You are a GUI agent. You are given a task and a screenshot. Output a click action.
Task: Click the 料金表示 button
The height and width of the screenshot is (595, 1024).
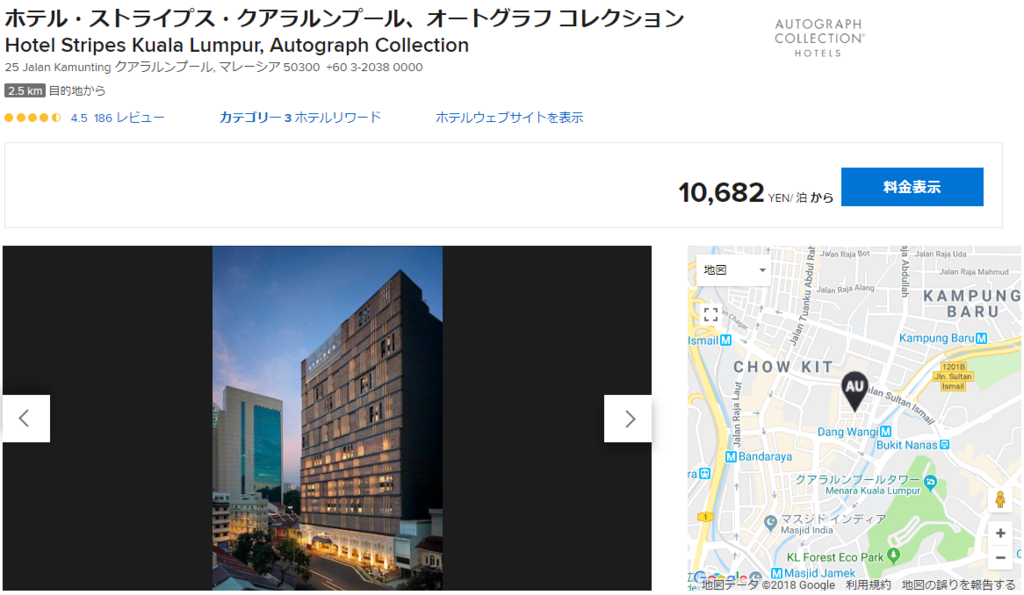point(912,187)
